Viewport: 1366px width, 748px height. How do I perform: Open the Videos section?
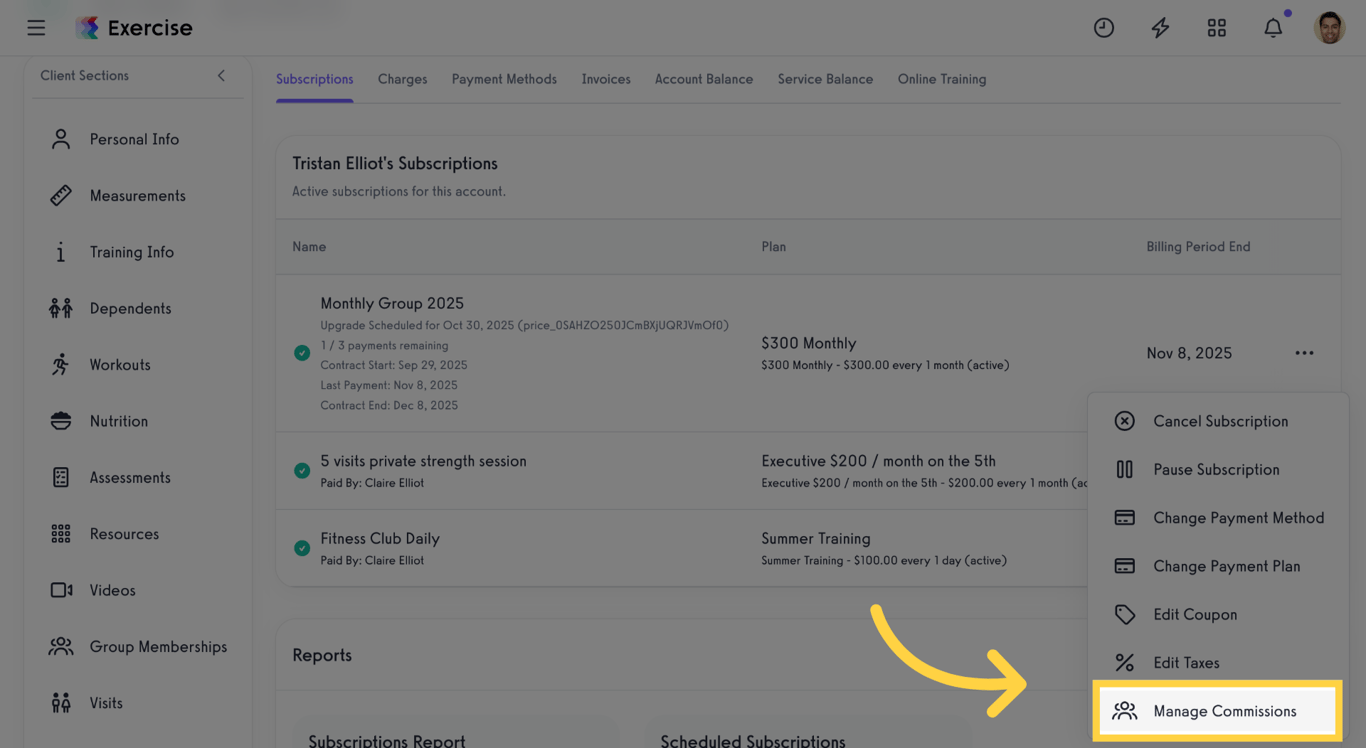click(112, 590)
